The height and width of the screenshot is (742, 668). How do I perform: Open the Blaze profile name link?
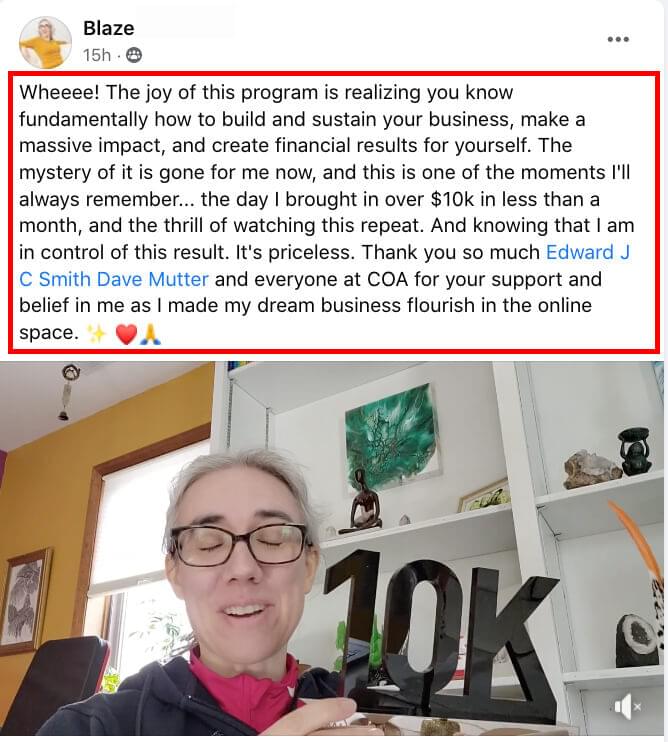[108, 28]
